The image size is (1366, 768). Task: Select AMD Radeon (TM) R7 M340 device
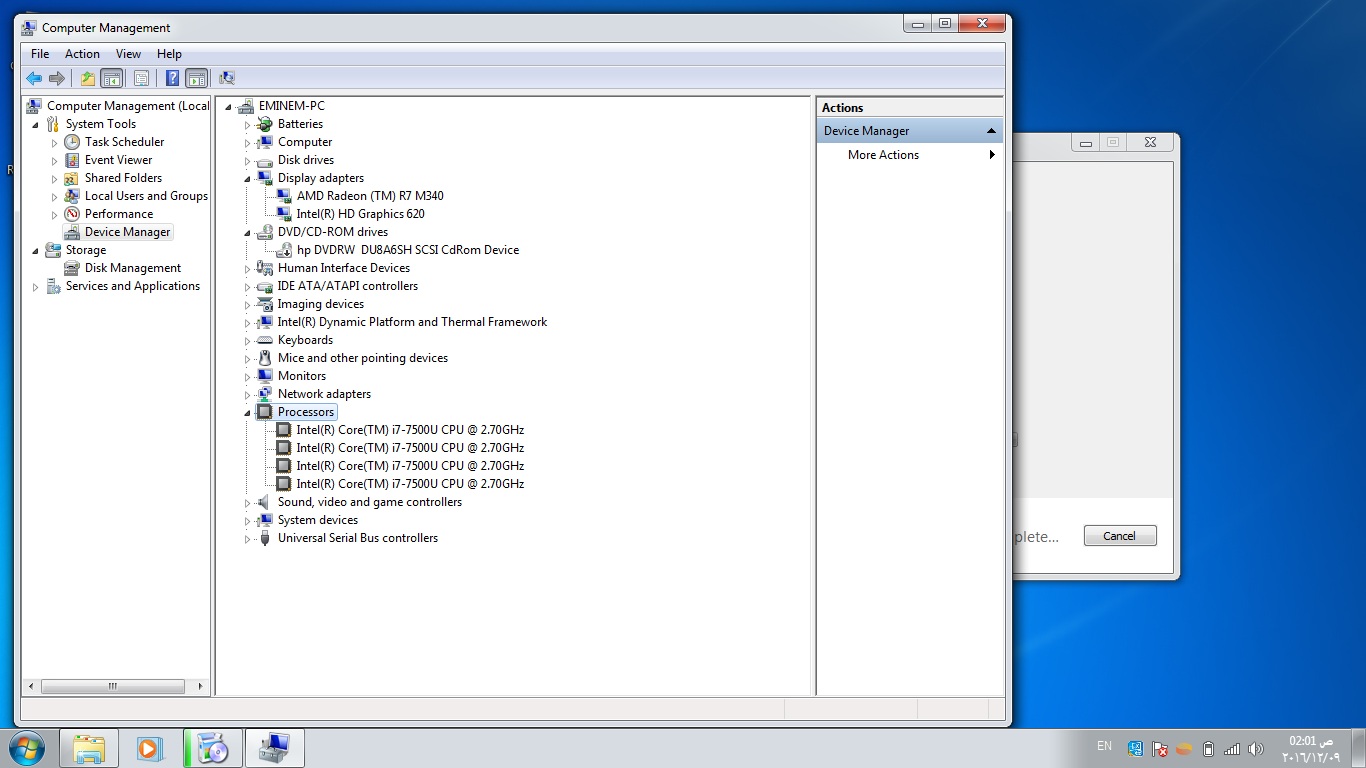click(x=369, y=196)
